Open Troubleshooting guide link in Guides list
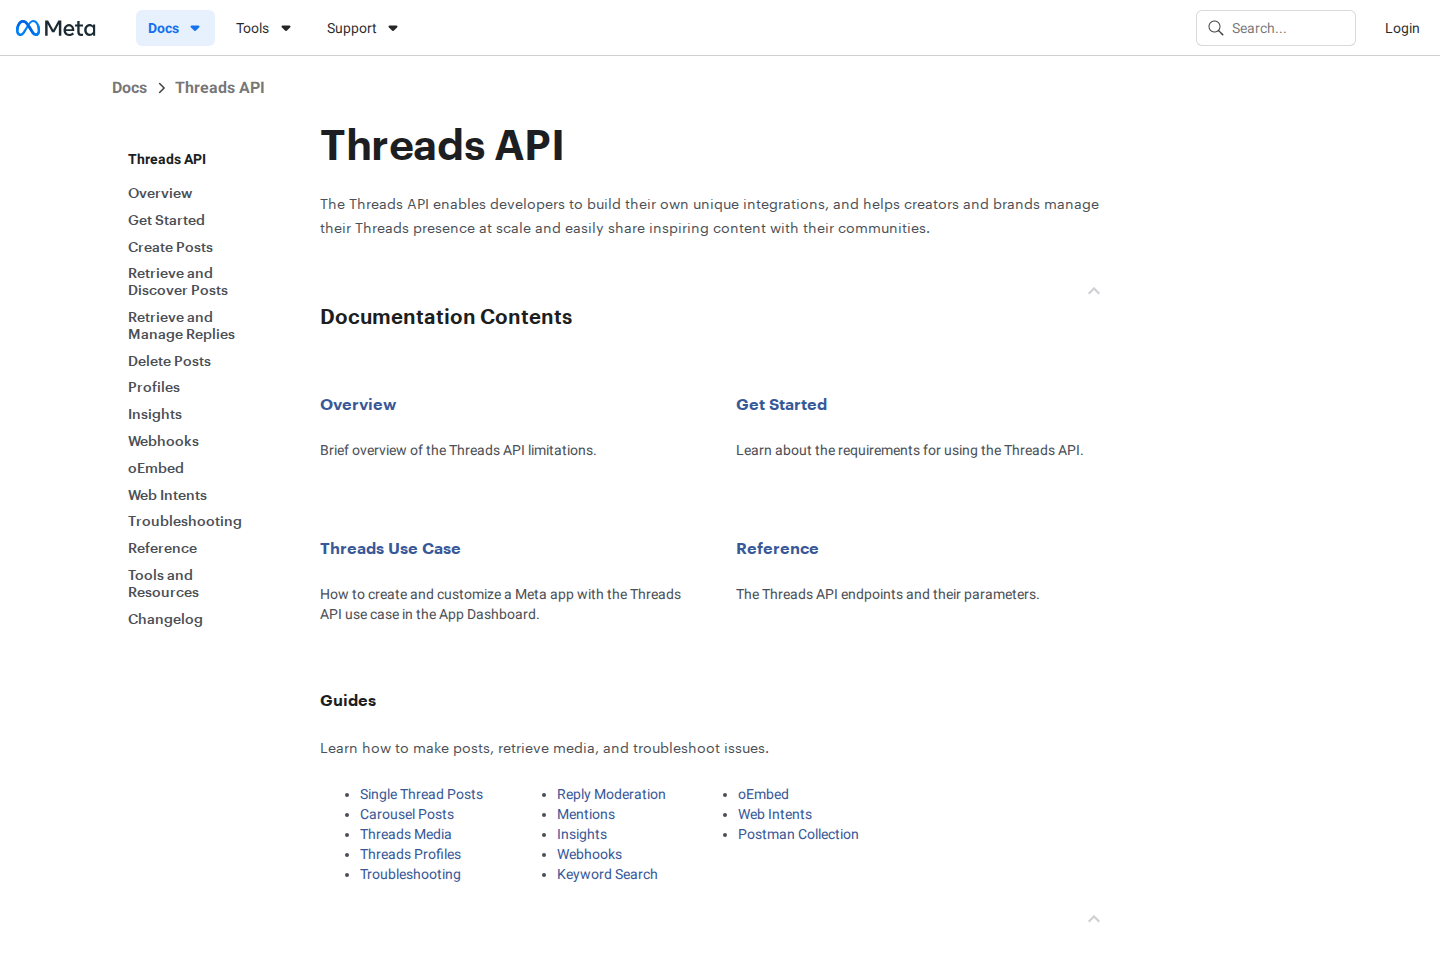Screen dimensions: 1440x960 (x=410, y=874)
